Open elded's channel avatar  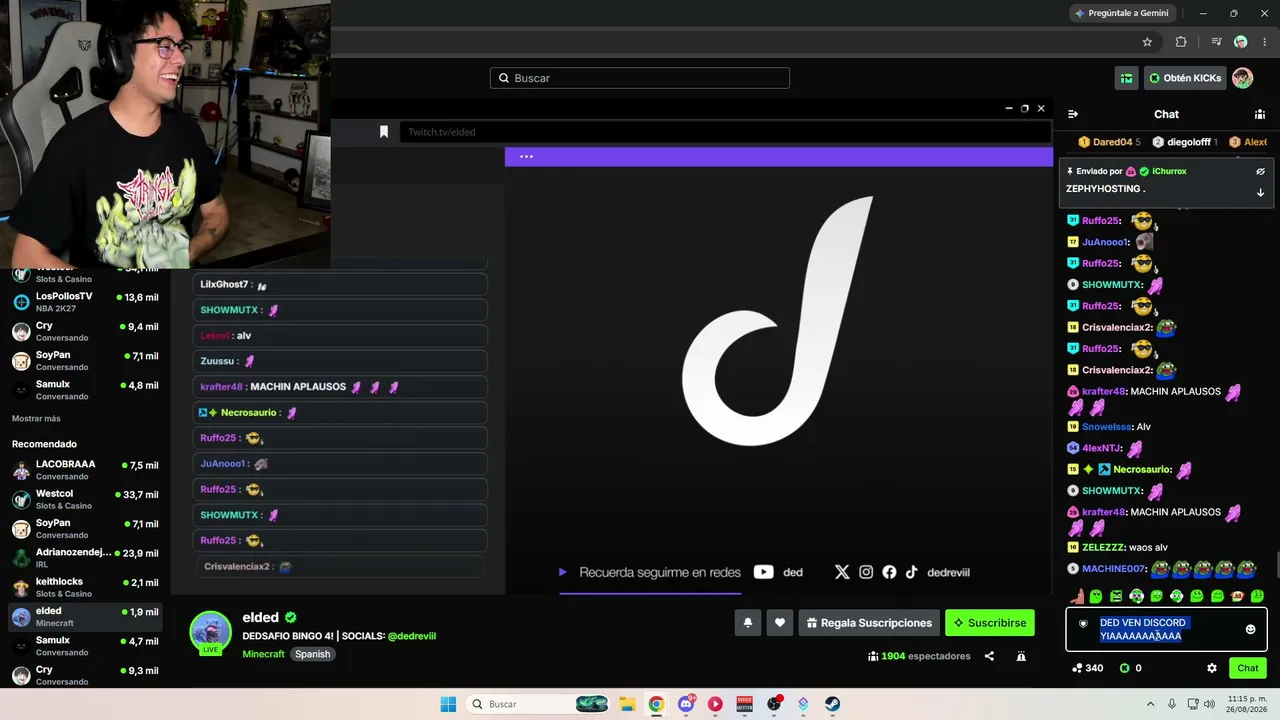click(x=211, y=632)
